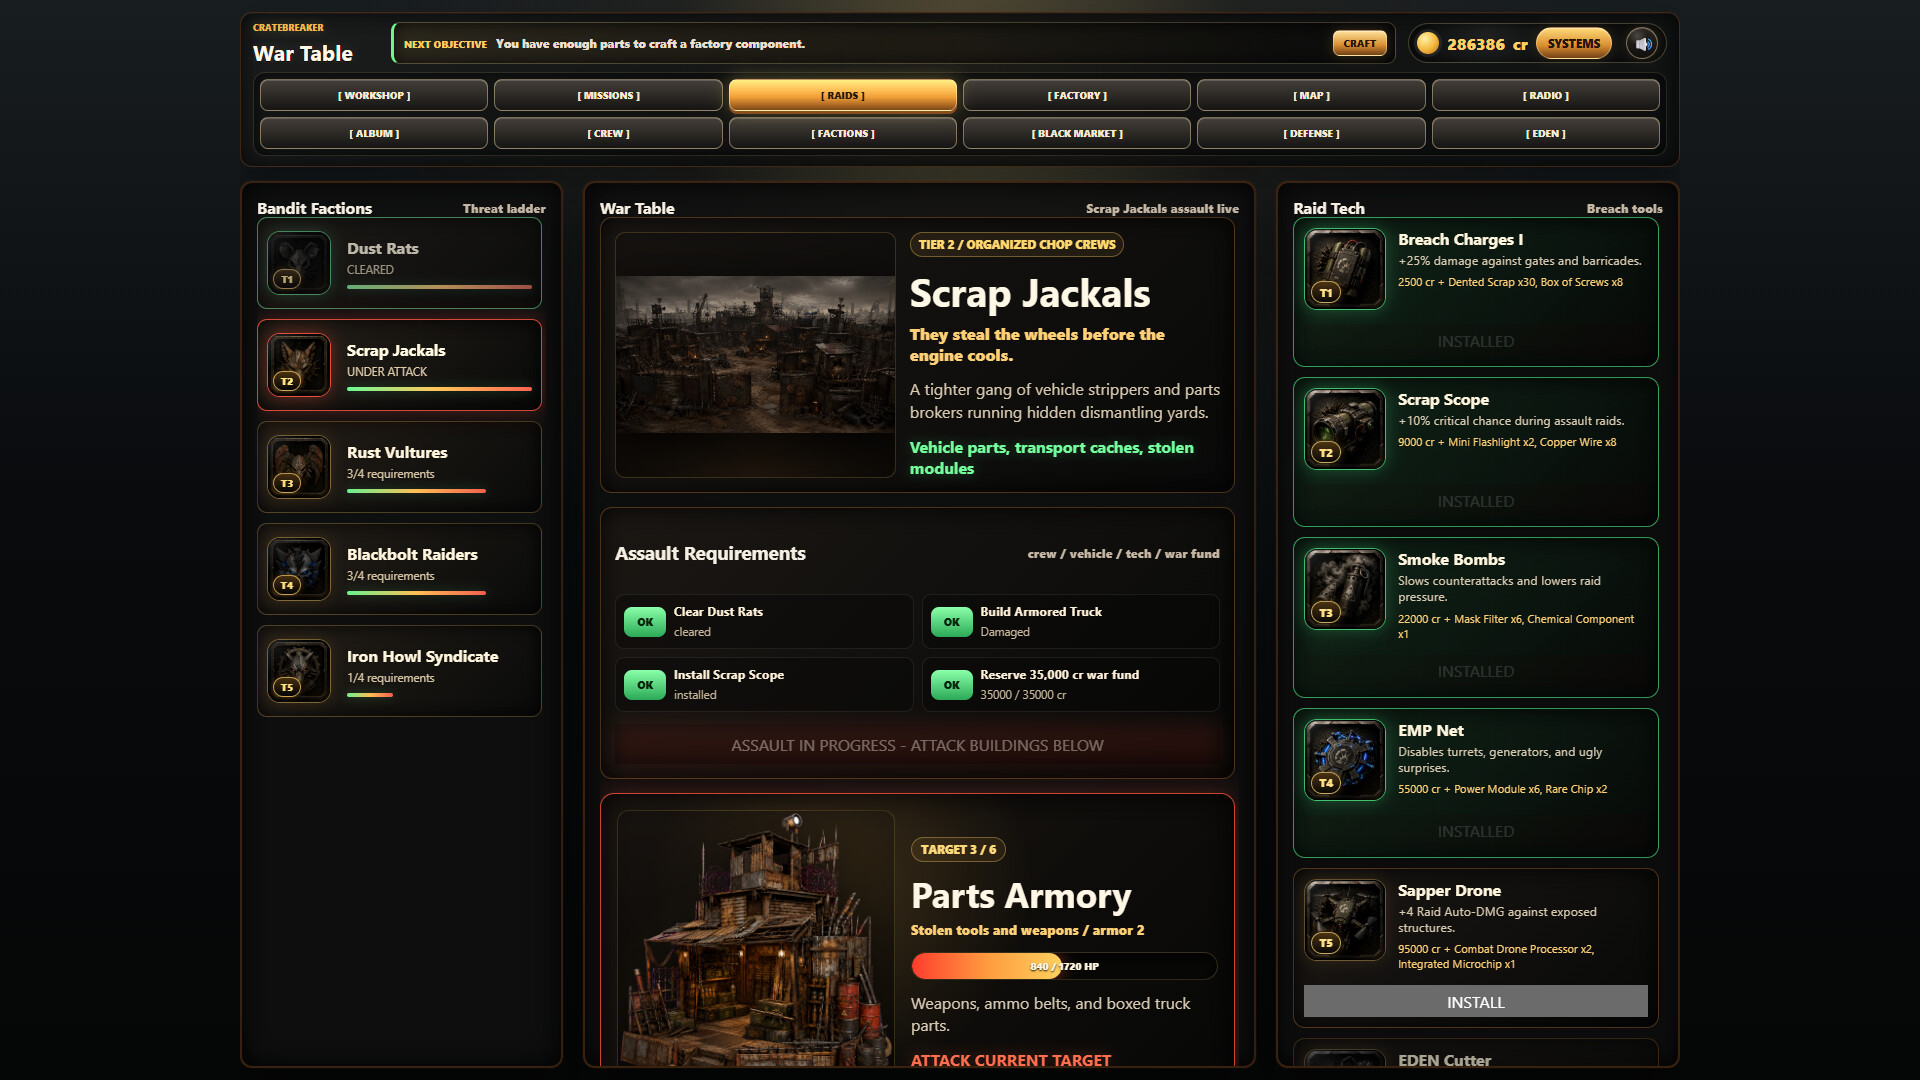Select the Blackbolt Raiders faction portrait
Viewport: 1920px width, 1080px height.
tap(299, 569)
